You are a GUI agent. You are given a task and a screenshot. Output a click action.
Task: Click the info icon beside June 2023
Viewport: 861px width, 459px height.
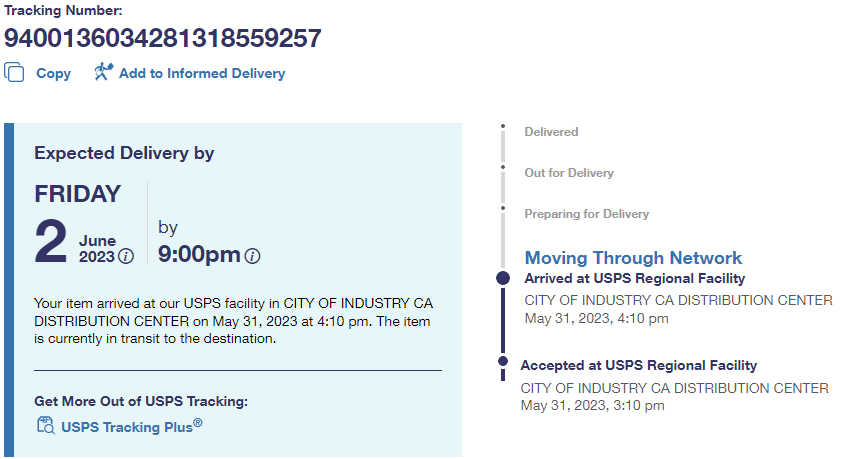point(126,256)
